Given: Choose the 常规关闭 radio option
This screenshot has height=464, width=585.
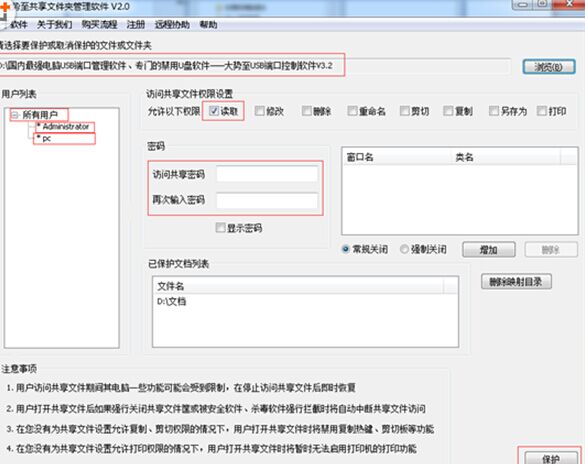Looking at the screenshot, I should (345, 249).
